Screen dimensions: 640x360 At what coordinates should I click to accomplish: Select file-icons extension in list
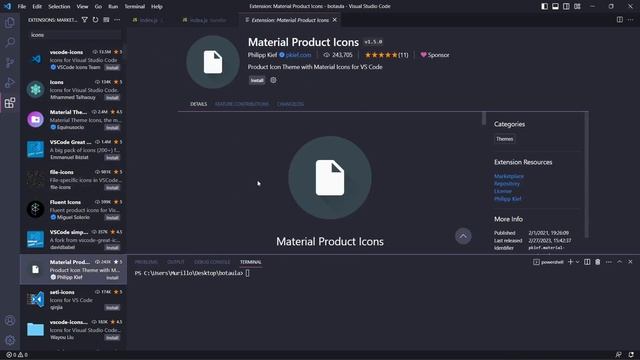click(73, 180)
